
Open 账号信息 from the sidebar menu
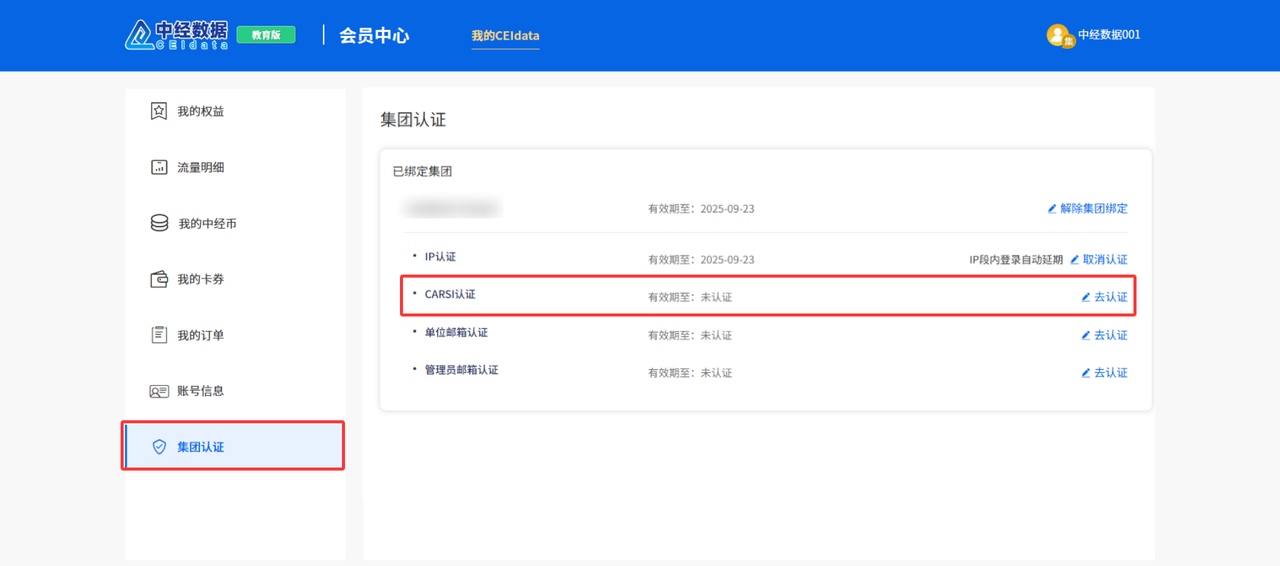(x=200, y=391)
